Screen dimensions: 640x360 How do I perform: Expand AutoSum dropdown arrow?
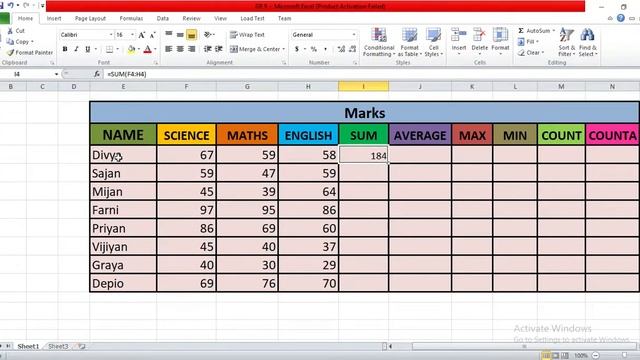pos(553,31)
